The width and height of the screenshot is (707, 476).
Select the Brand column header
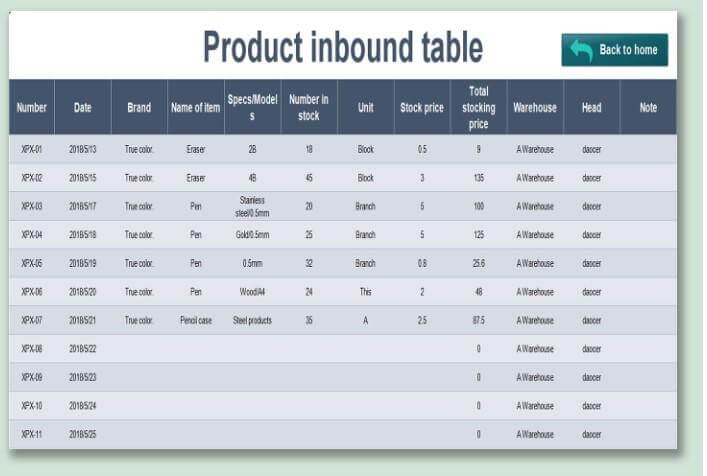(x=139, y=107)
